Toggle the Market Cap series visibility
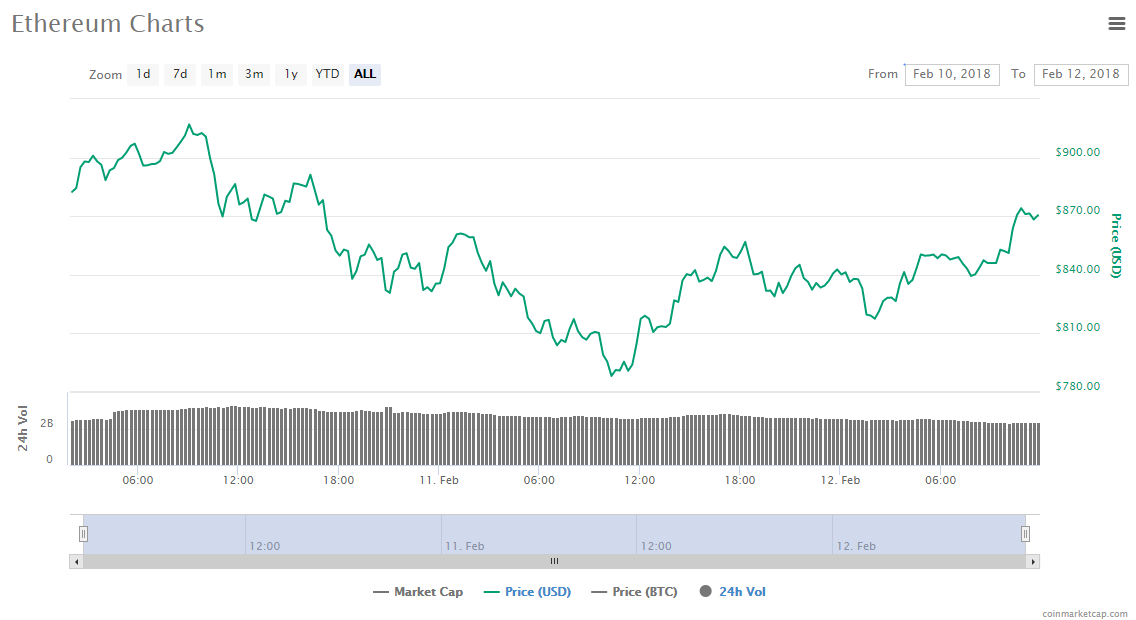 pos(418,591)
